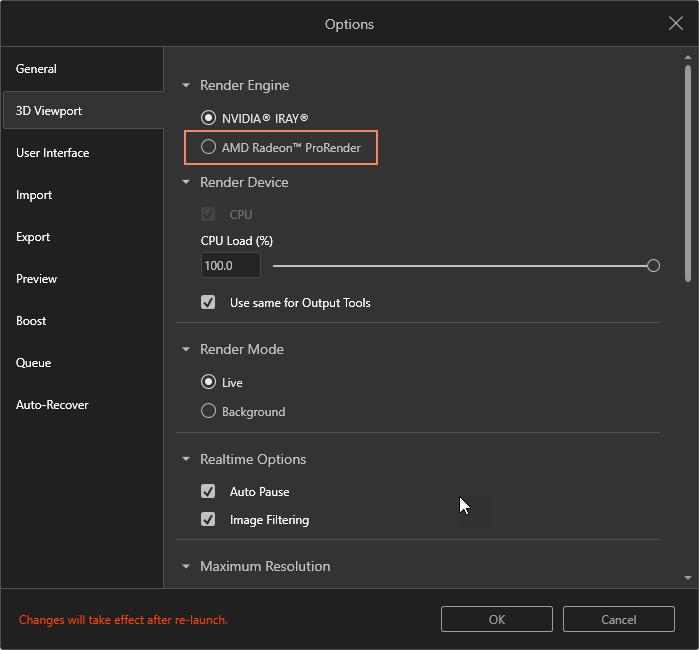This screenshot has height=650, width=699.
Task: Collapse the Render Engine section
Action: click(x=186, y=85)
